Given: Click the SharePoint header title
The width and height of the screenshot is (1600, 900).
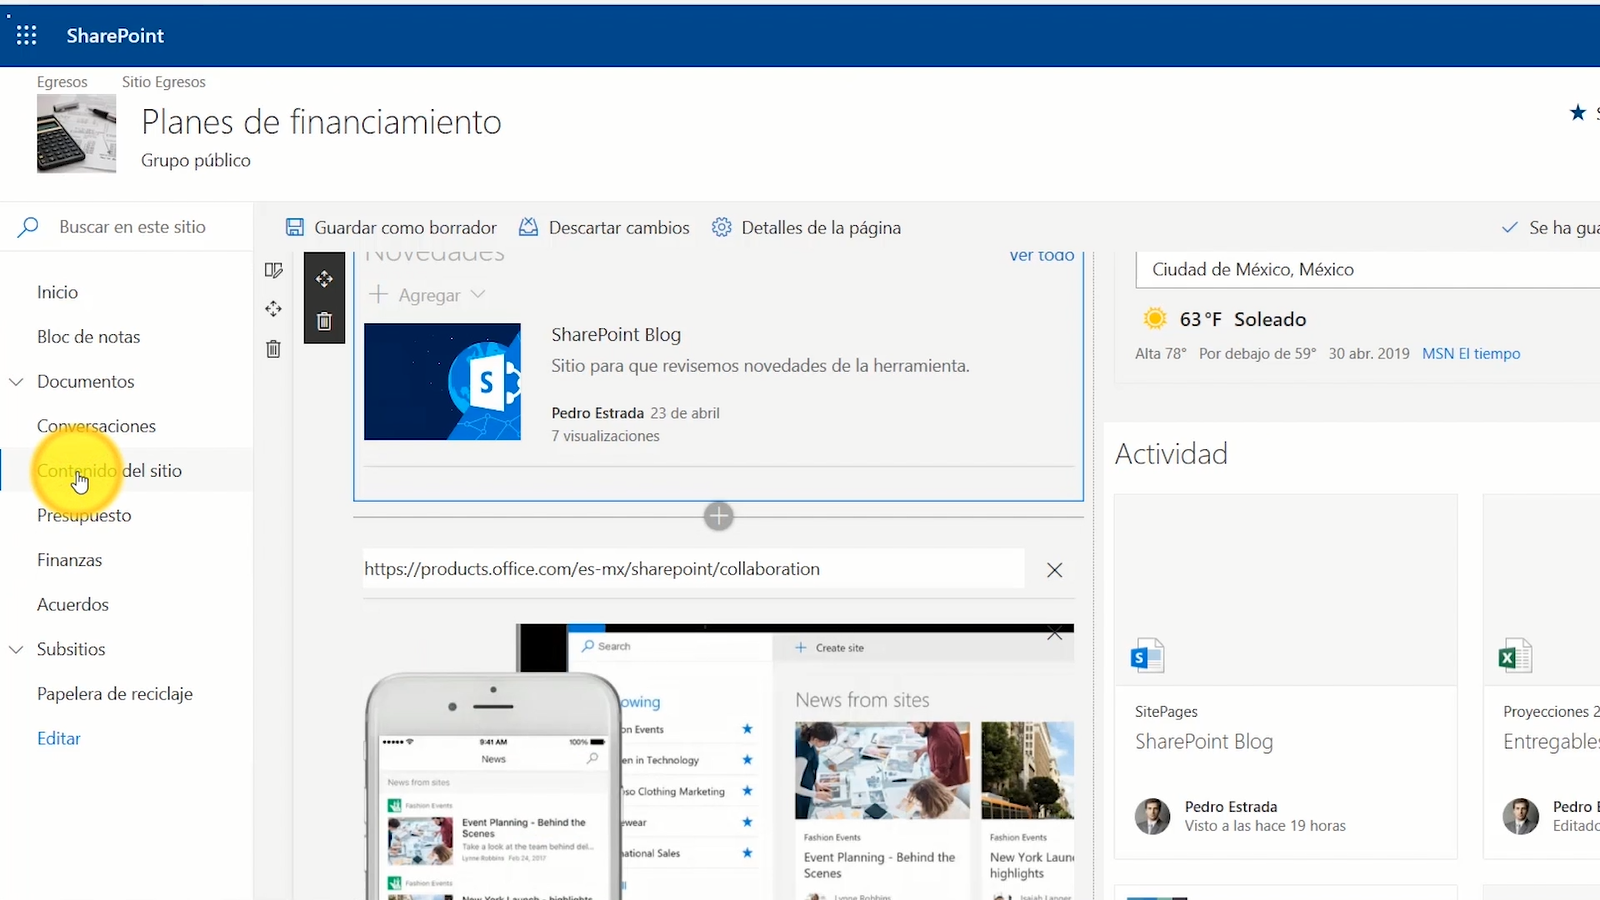Looking at the screenshot, I should coord(115,35).
